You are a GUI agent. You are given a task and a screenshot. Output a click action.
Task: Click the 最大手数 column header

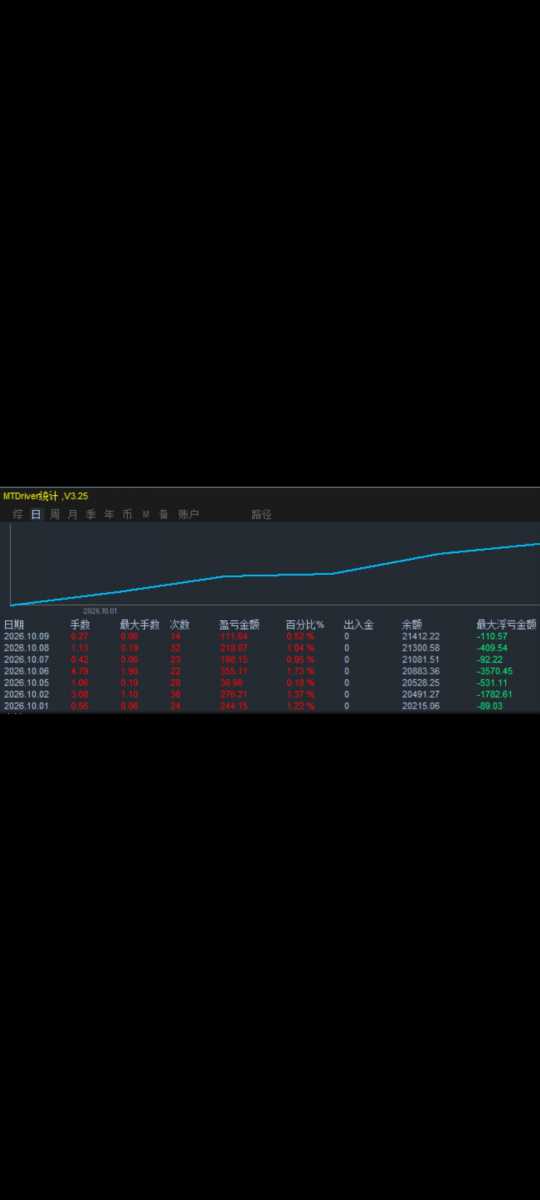(x=139, y=624)
